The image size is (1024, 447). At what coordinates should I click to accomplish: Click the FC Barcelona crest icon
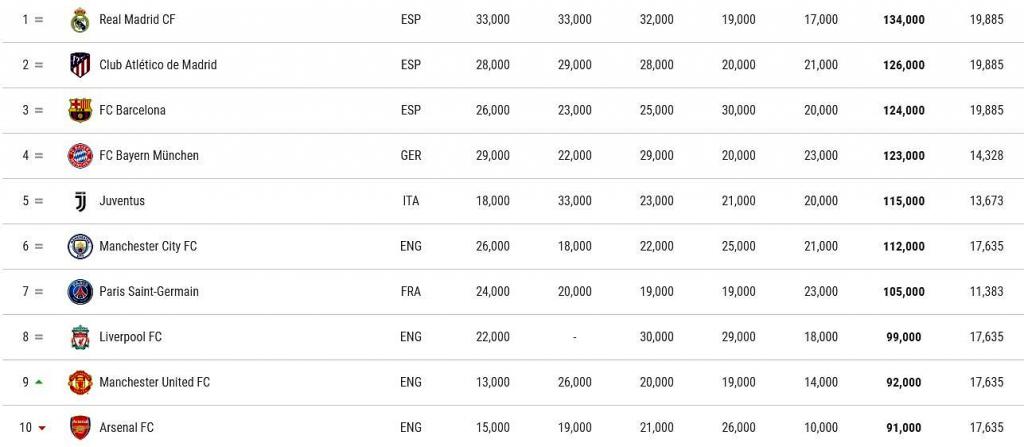click(x=80, y=110)
